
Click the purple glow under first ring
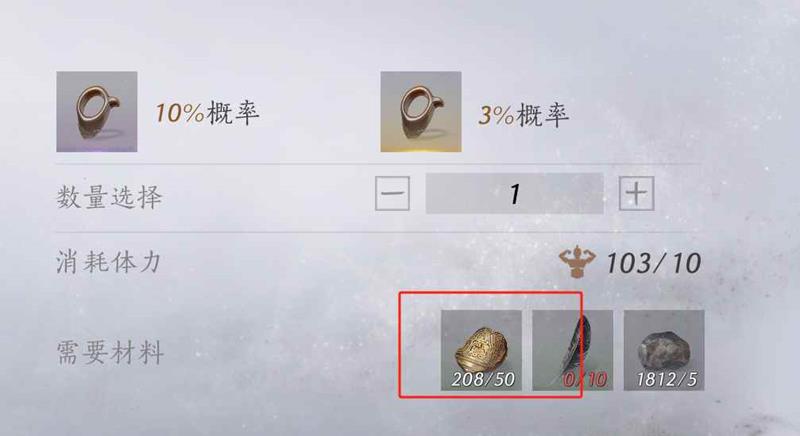pyautogui.click(x=97, y=149)
